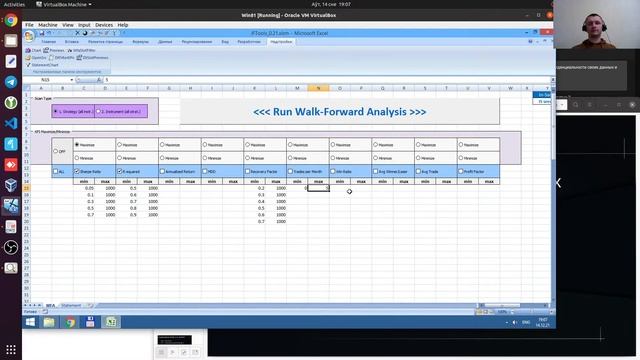Open the Надстройки ribbon tab

(281, 42)
